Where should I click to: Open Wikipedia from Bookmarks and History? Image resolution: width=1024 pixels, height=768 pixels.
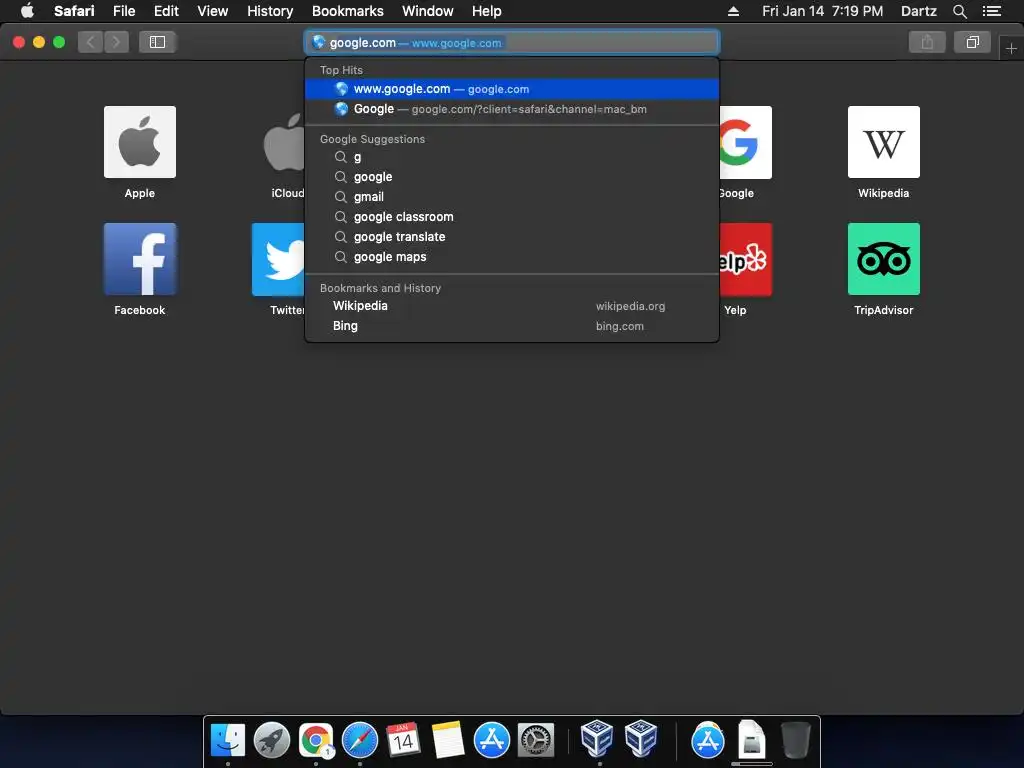512,306
